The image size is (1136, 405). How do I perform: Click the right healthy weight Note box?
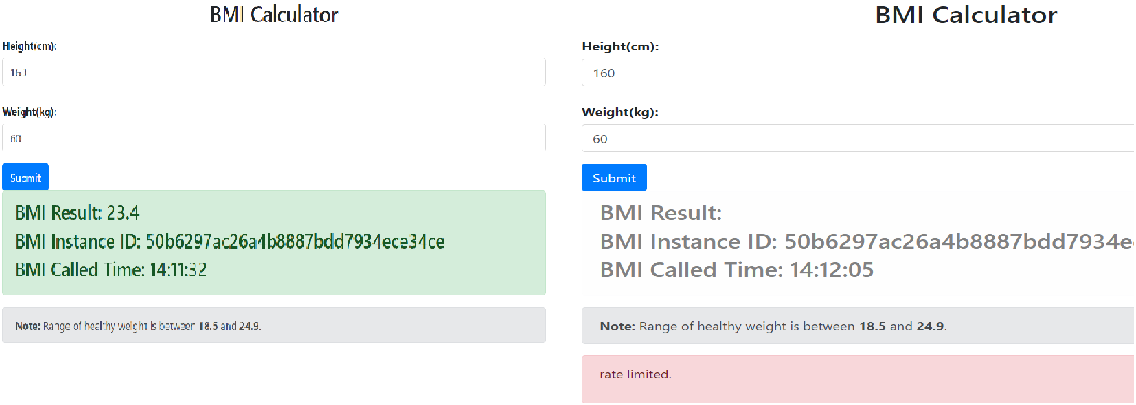point(858,326)
